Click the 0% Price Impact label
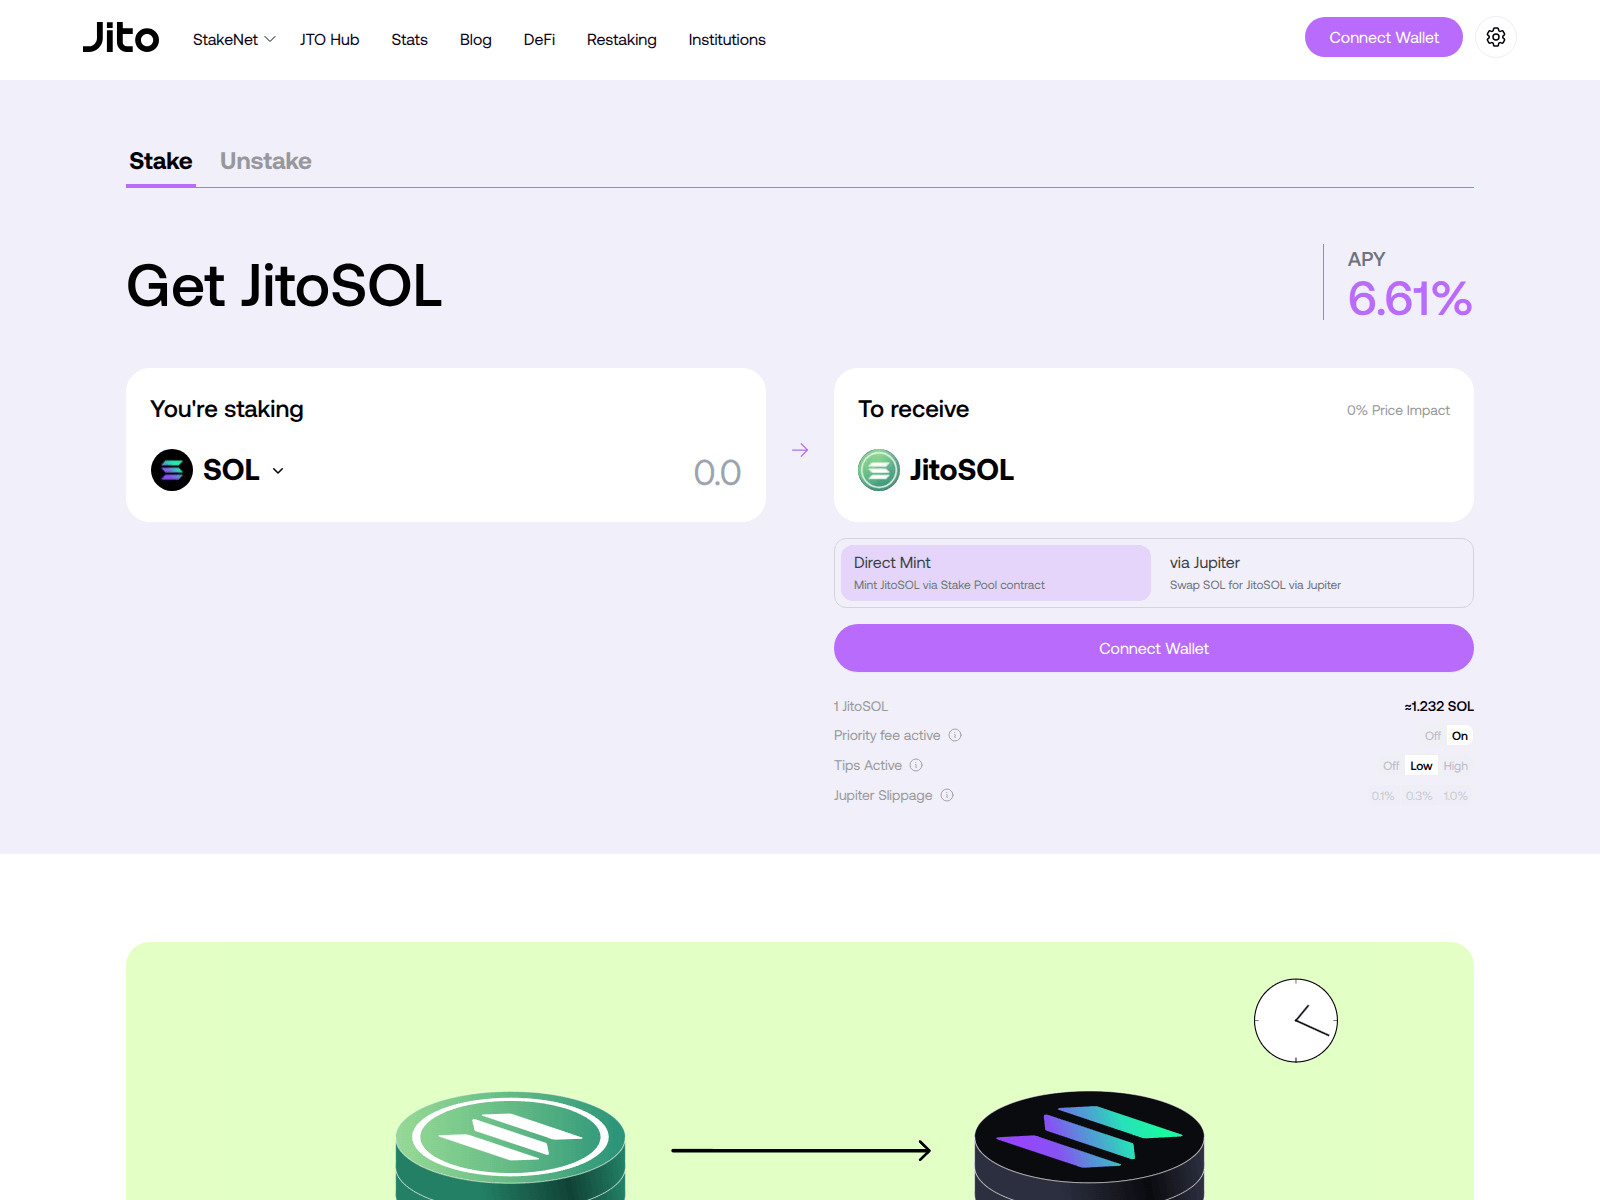 point(1398,410)
